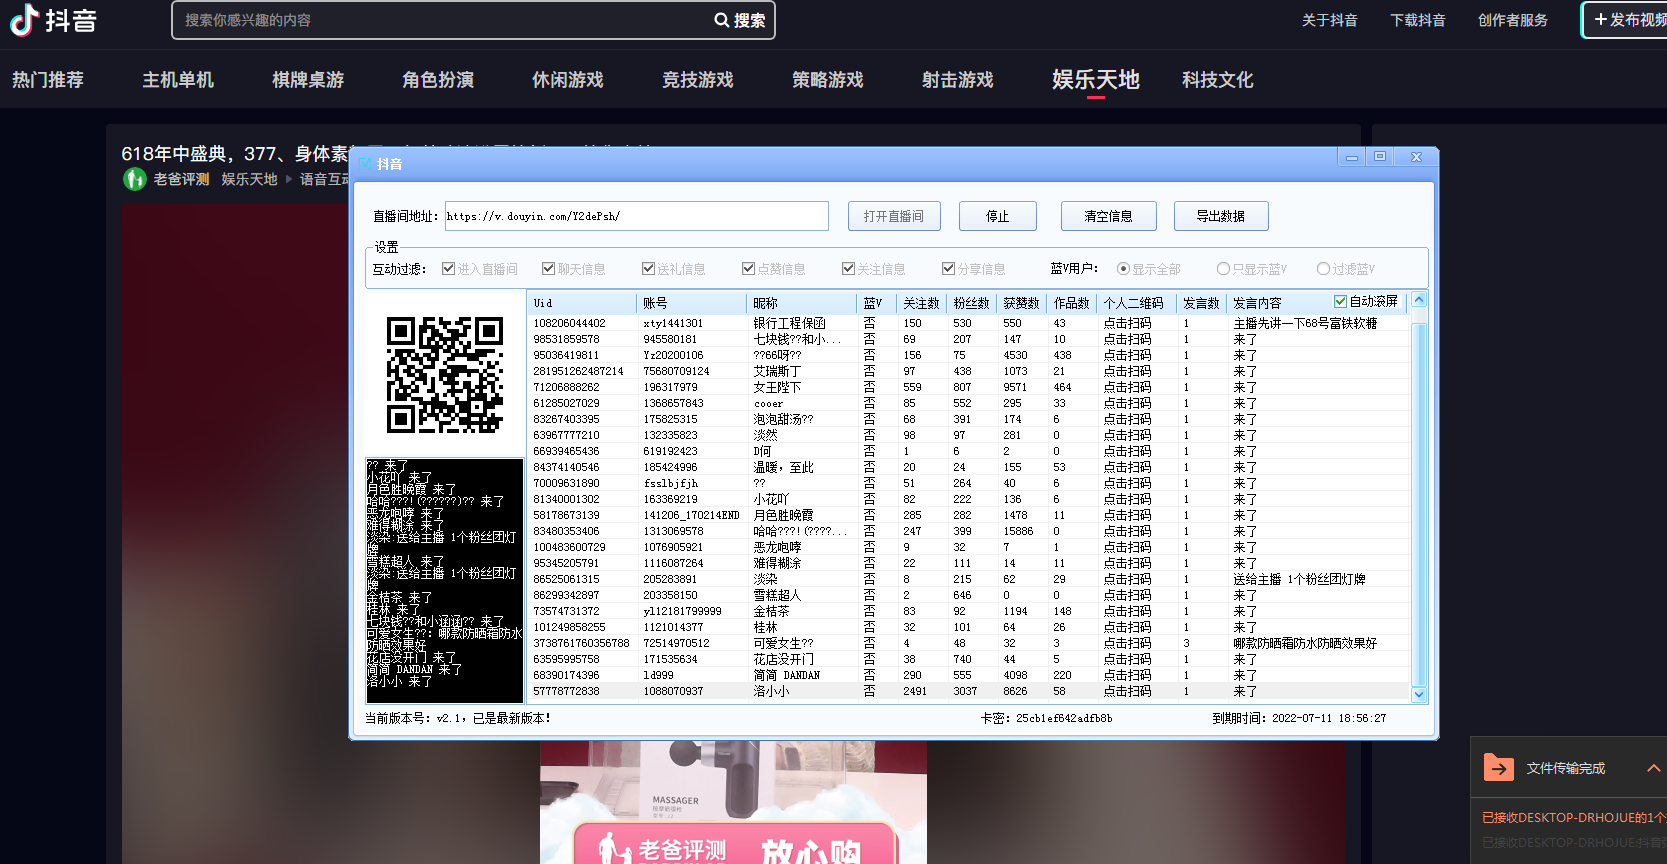Screen dimensions: 1667x864
Task: Open the 主机单机 category
Action: (178, 80)
